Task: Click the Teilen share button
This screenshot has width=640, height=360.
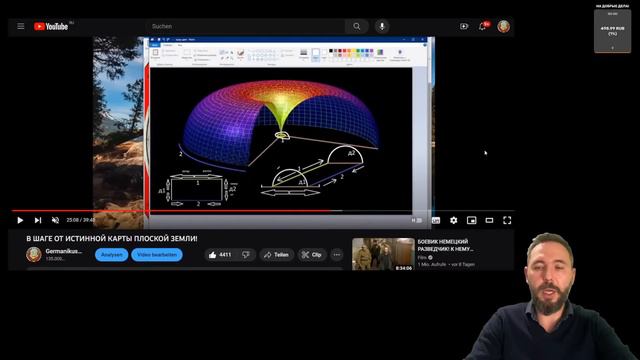Action: click(x=276, y=255)
